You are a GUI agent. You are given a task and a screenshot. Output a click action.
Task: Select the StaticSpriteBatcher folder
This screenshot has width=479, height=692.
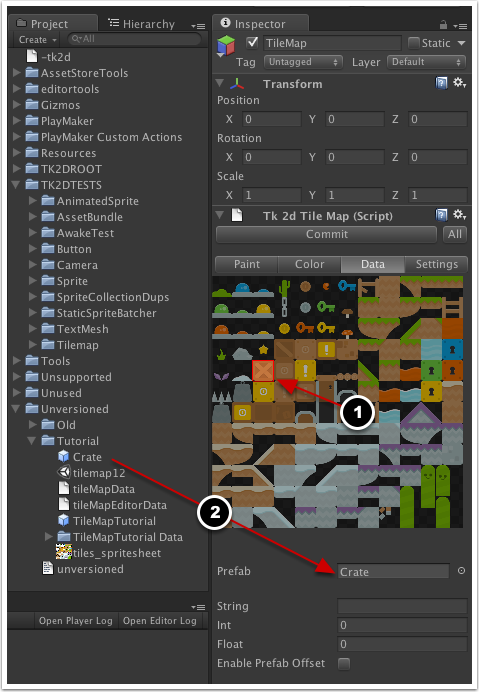tap(98, 313)
